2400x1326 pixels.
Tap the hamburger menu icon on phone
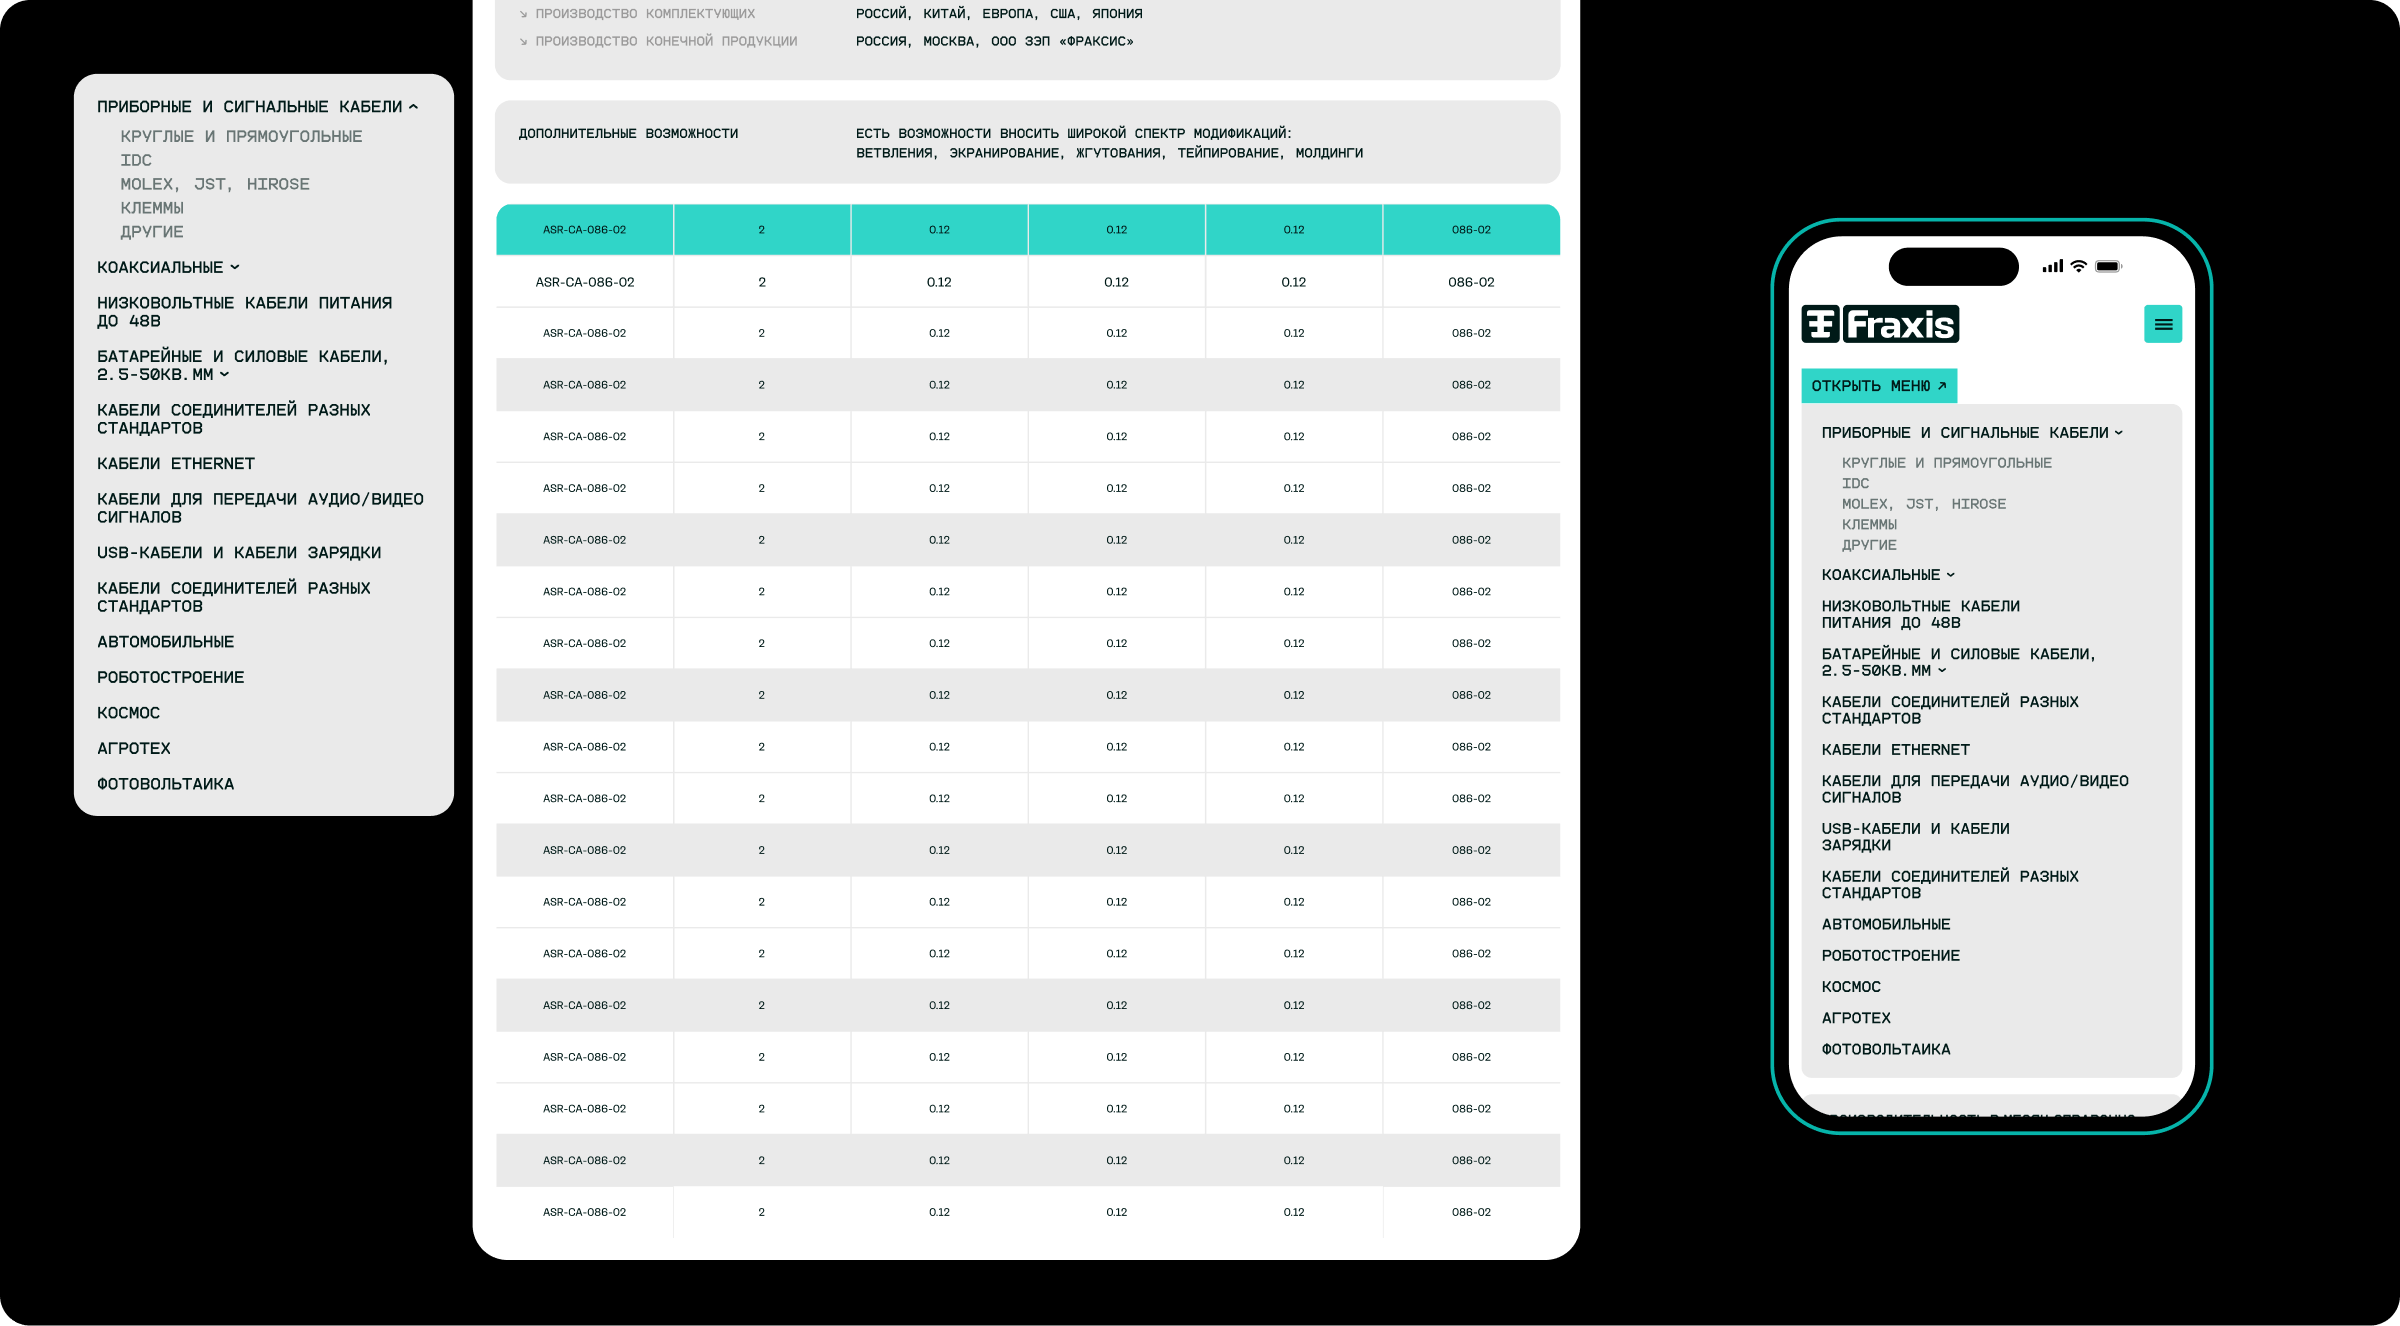[2162, 324]
